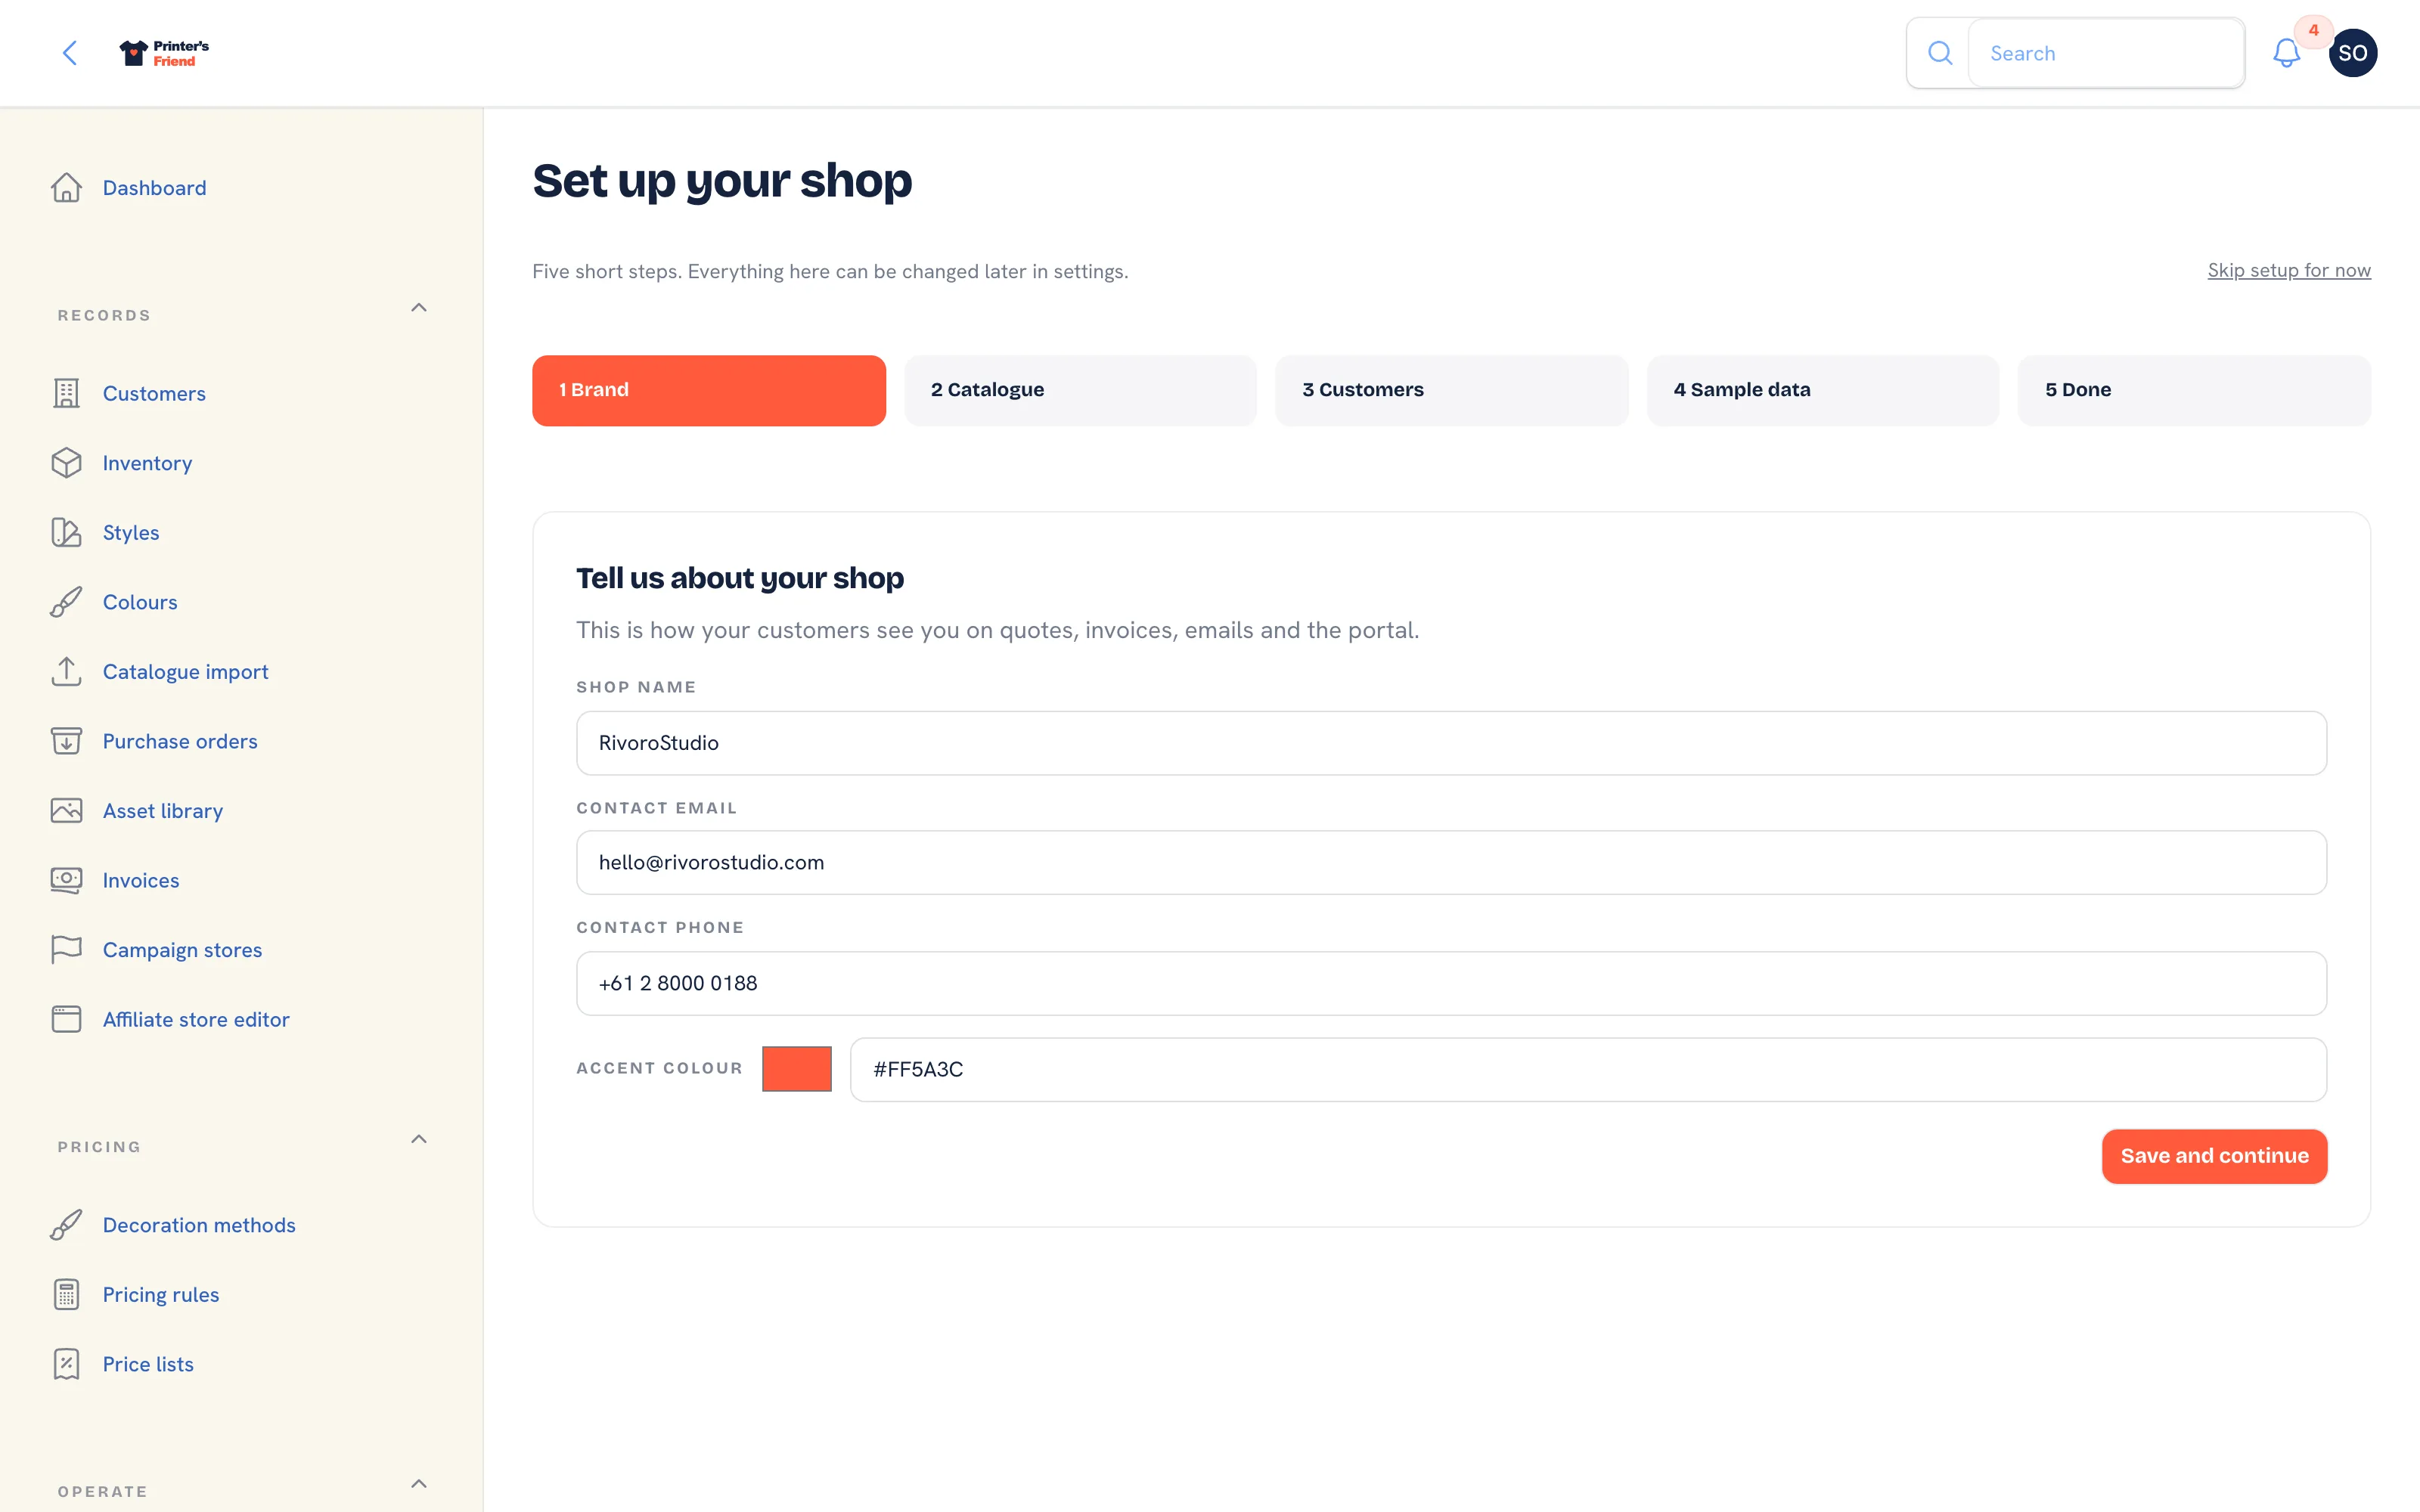Open the accent colour swatch picker
2420x1512 pixels.
[x=797, y=1069]
